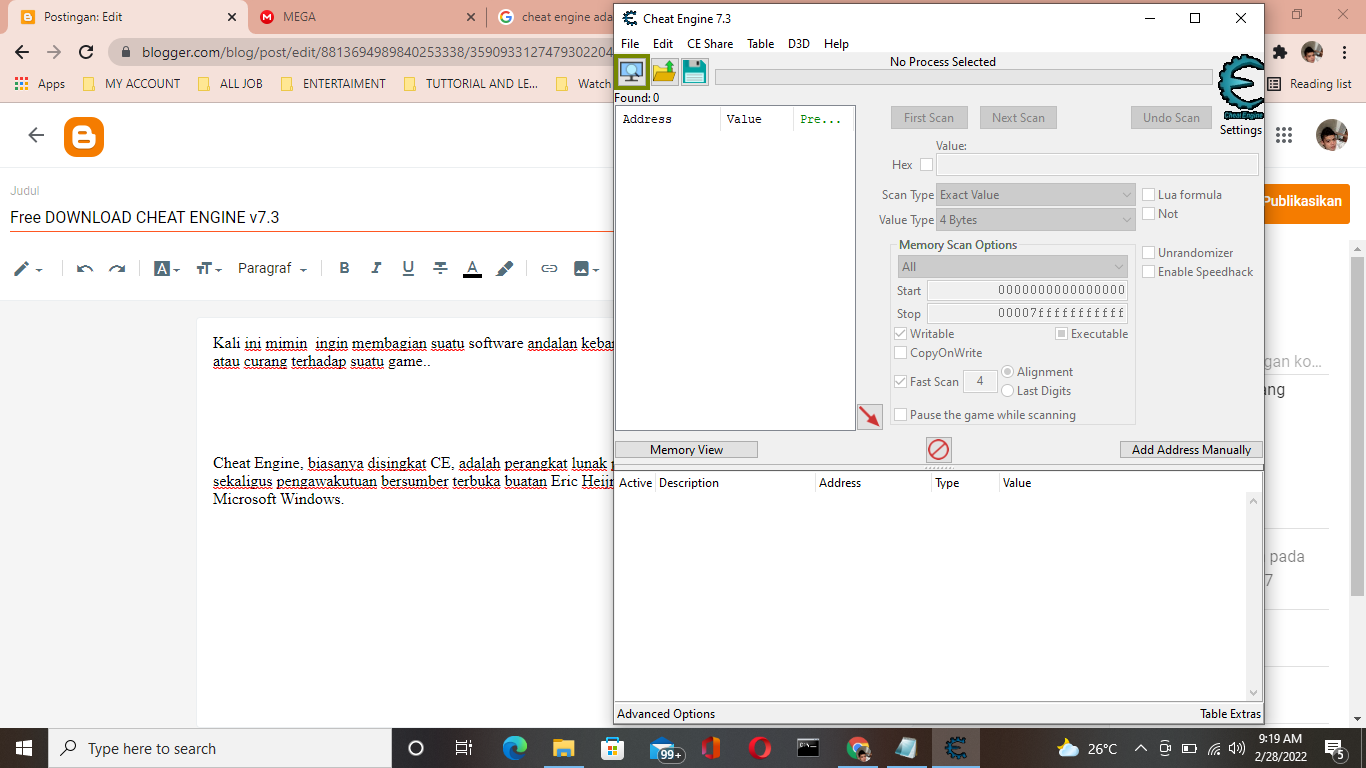Click the Memory View button

(686, 450)
